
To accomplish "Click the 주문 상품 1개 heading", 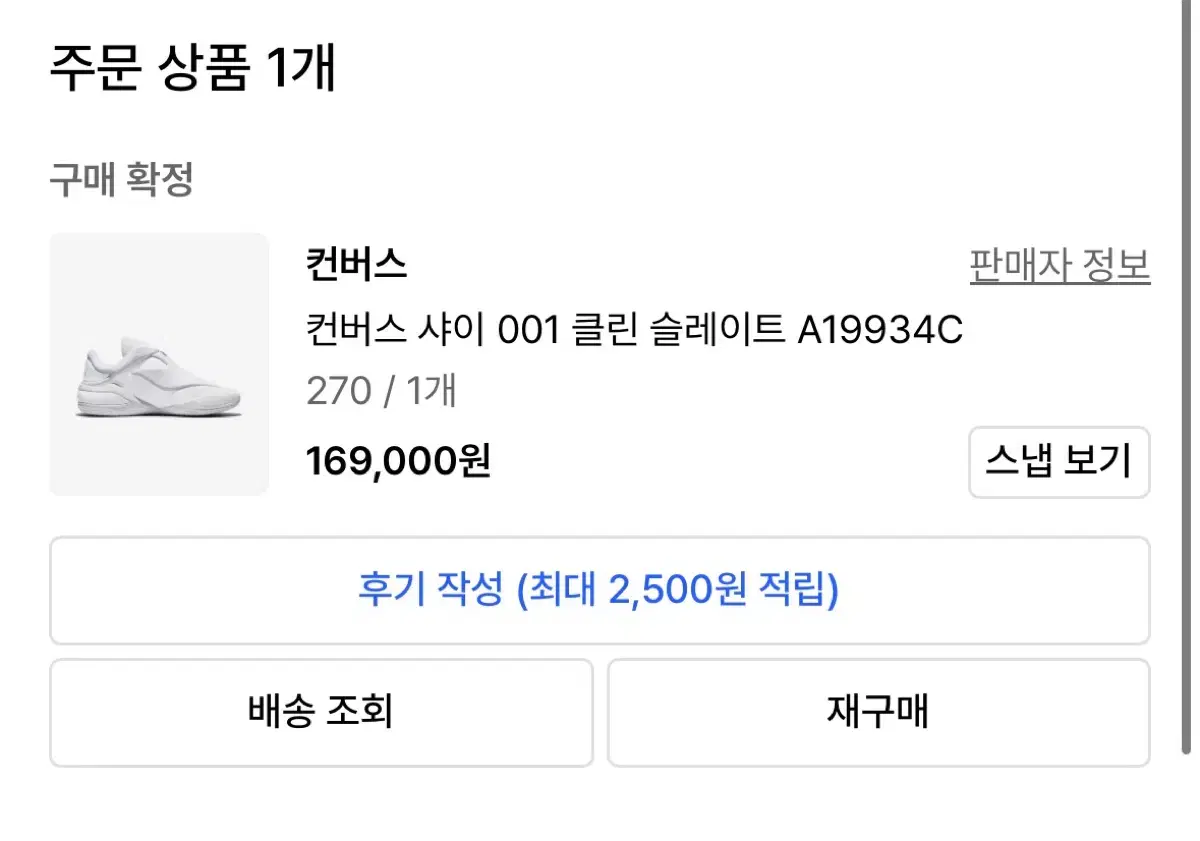I will tap(193, 69).
